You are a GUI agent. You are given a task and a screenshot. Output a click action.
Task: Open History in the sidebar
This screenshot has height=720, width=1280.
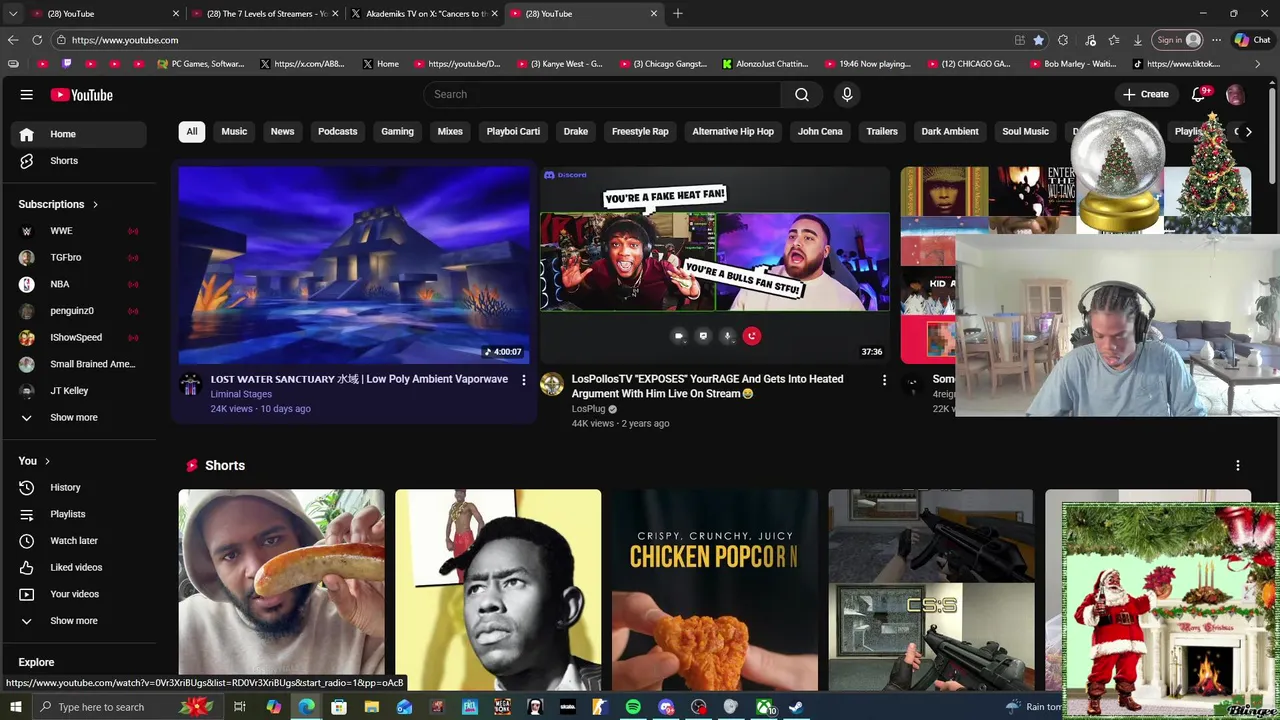(x=77, y=487)
